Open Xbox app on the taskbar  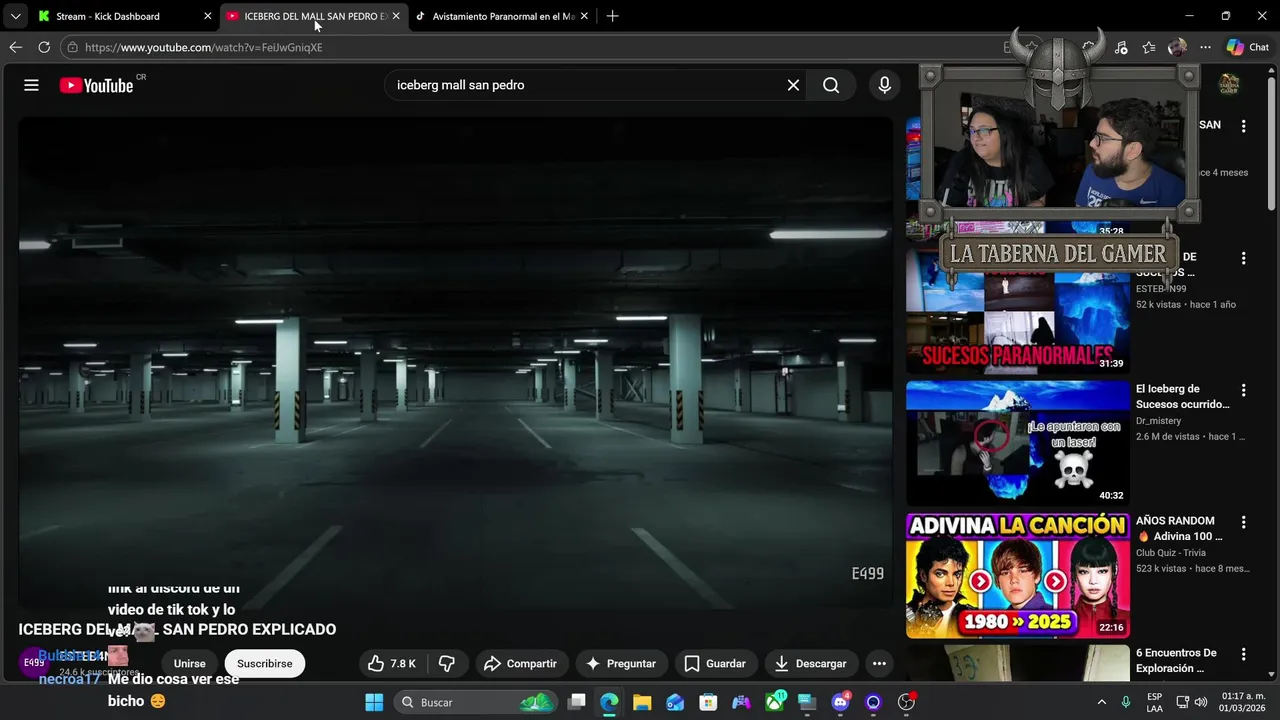774,702
